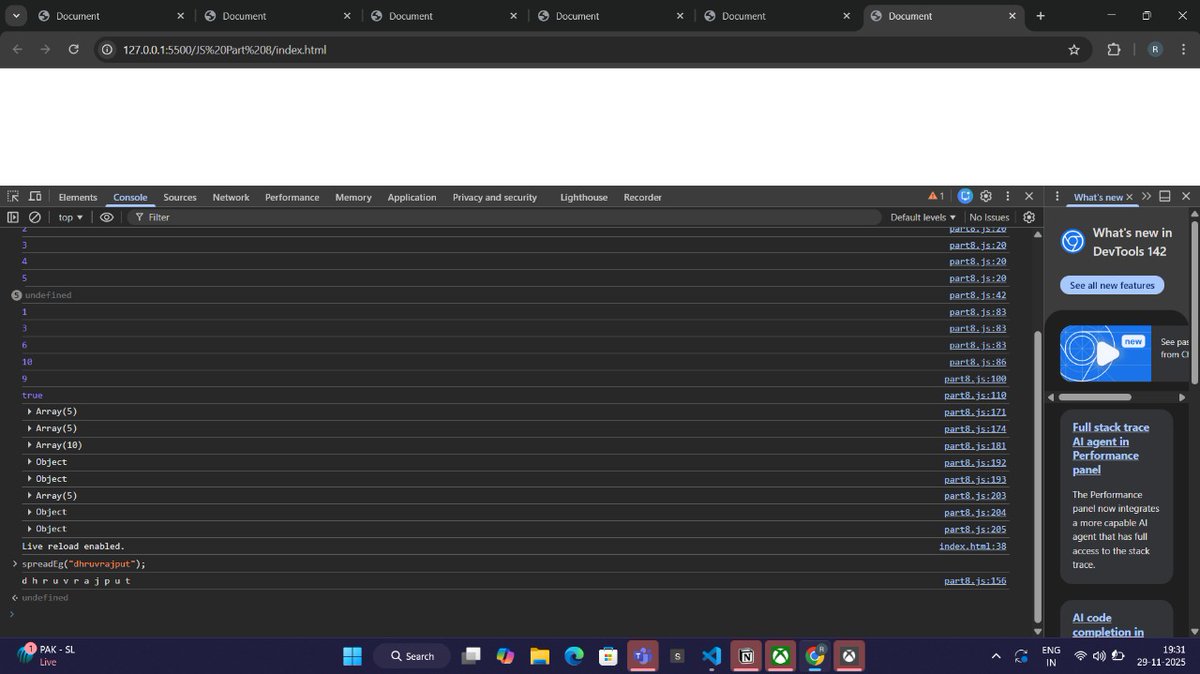Switch to the Network panel
Screen dimensions: 1200x674
[230, 196]
